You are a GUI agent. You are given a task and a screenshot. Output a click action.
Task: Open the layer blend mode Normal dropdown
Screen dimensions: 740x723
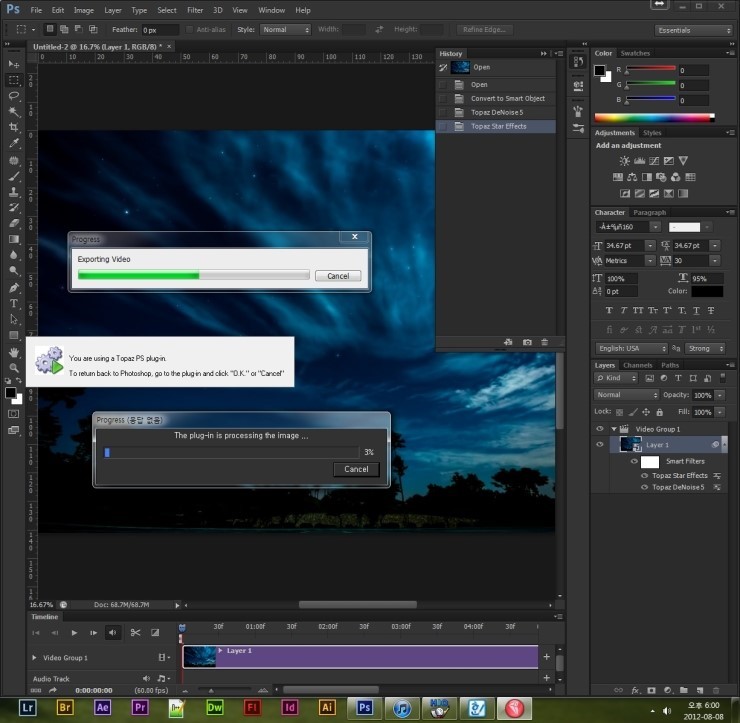coord(626,395)
